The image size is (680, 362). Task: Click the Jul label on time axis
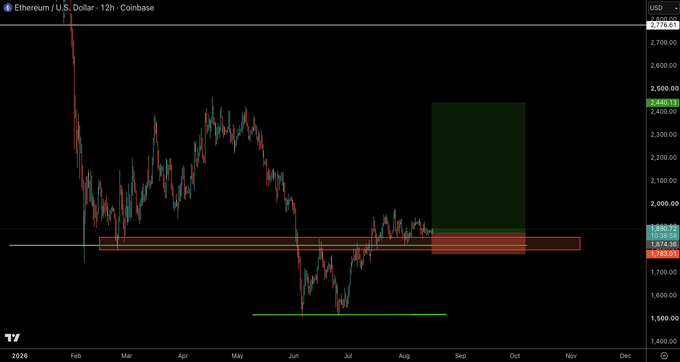pos(348,355)
